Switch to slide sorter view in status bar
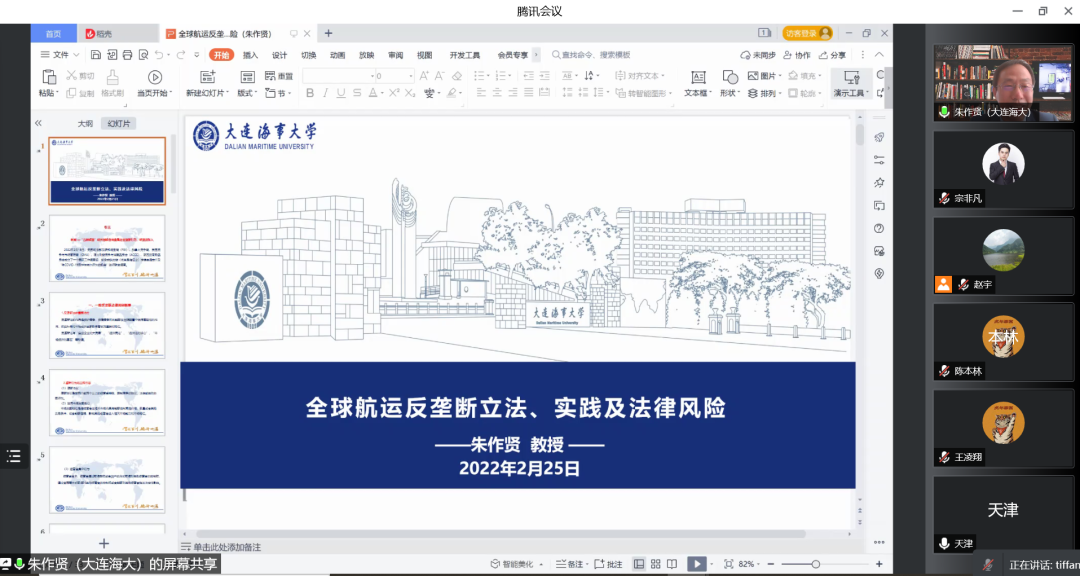This screenshot has height=576, width=1080. (x=655, y=564)
